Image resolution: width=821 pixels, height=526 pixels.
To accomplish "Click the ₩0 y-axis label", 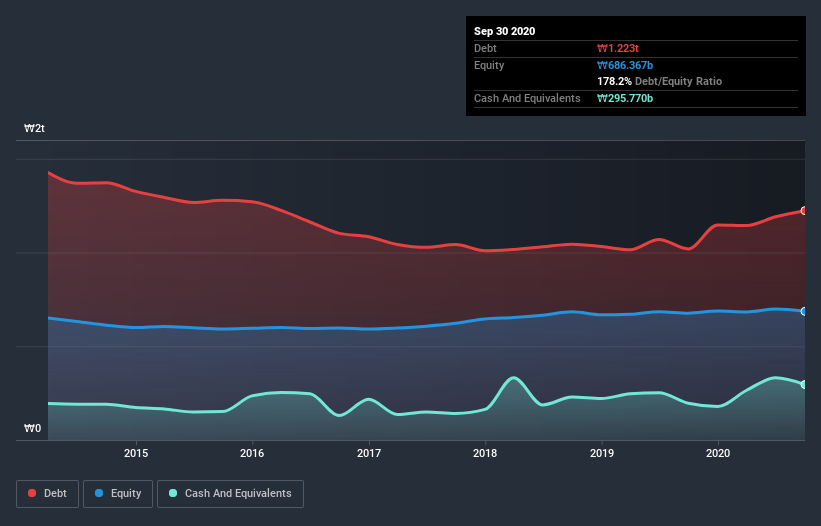I will click(x=32, y=428).
